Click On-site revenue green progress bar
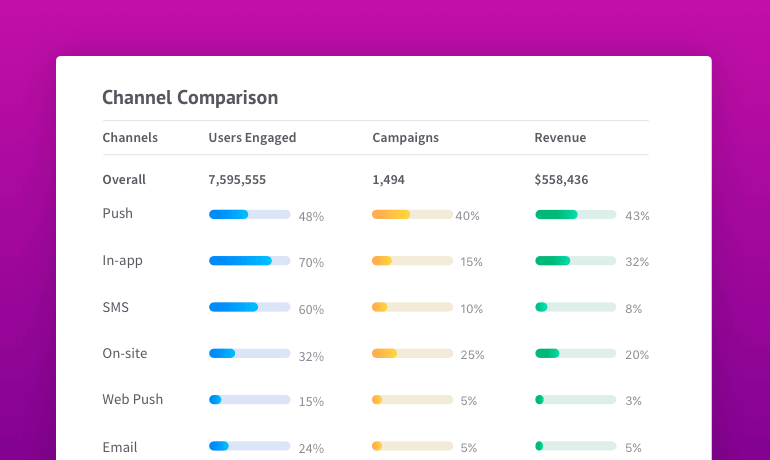770x460 pixels. pos(575,353)
